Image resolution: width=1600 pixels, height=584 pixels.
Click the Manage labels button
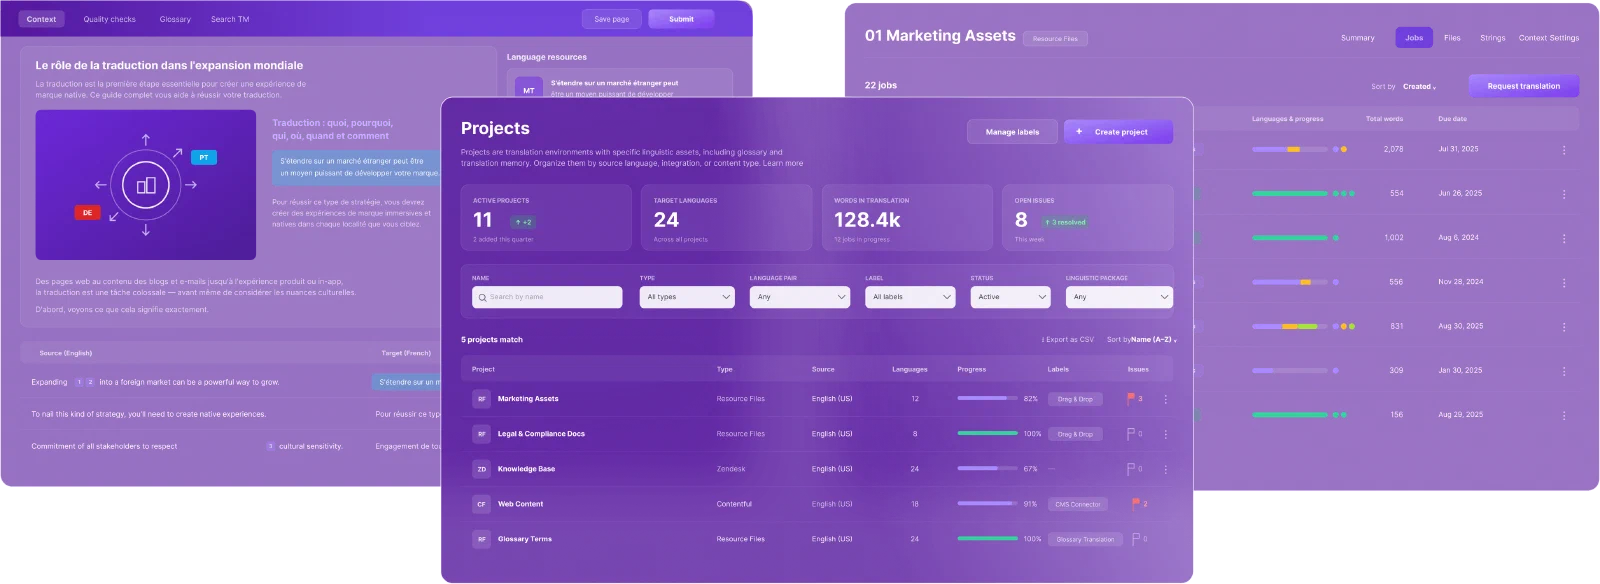1012,132
